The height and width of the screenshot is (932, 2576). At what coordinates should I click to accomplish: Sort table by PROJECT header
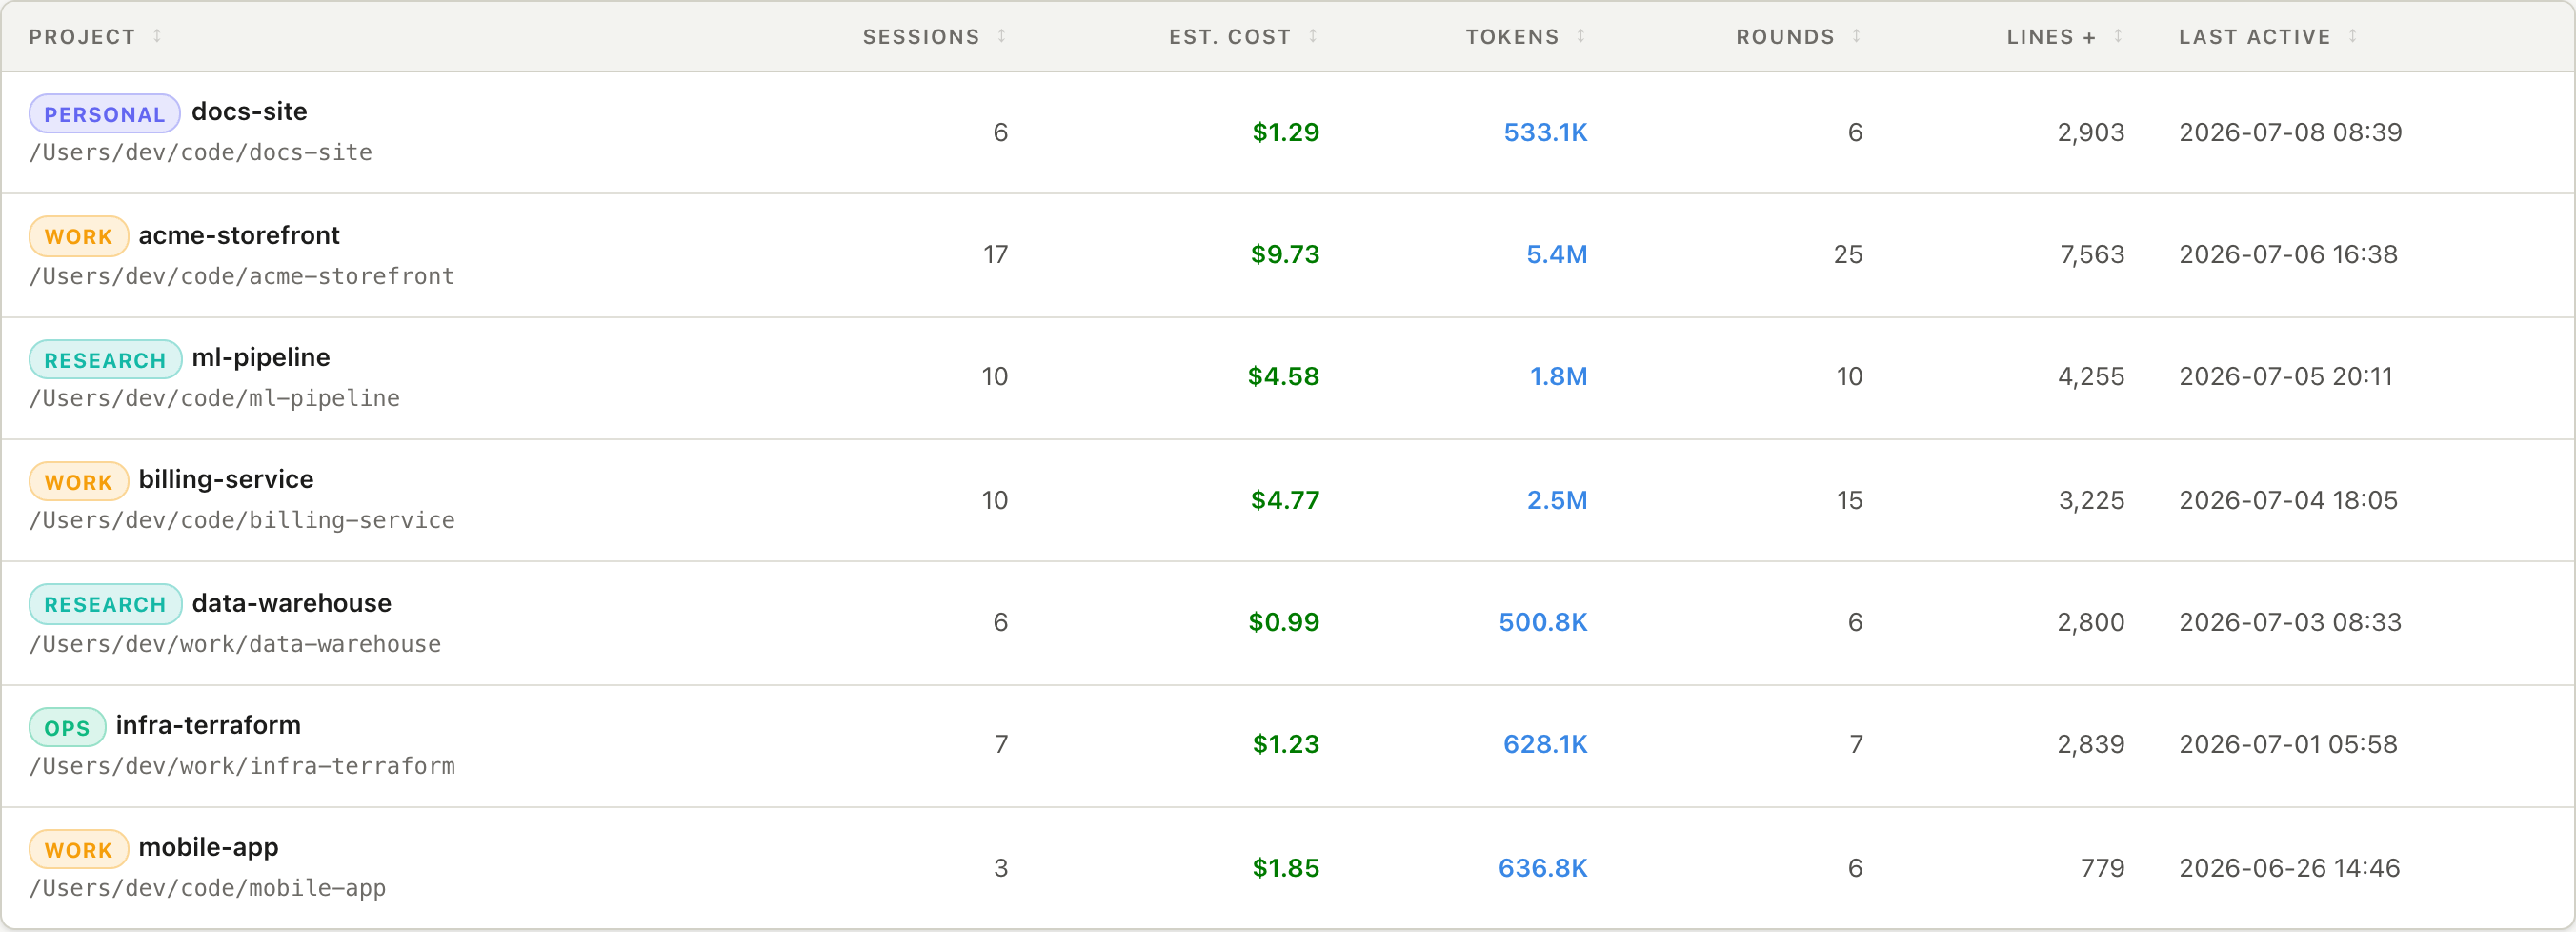82,37
